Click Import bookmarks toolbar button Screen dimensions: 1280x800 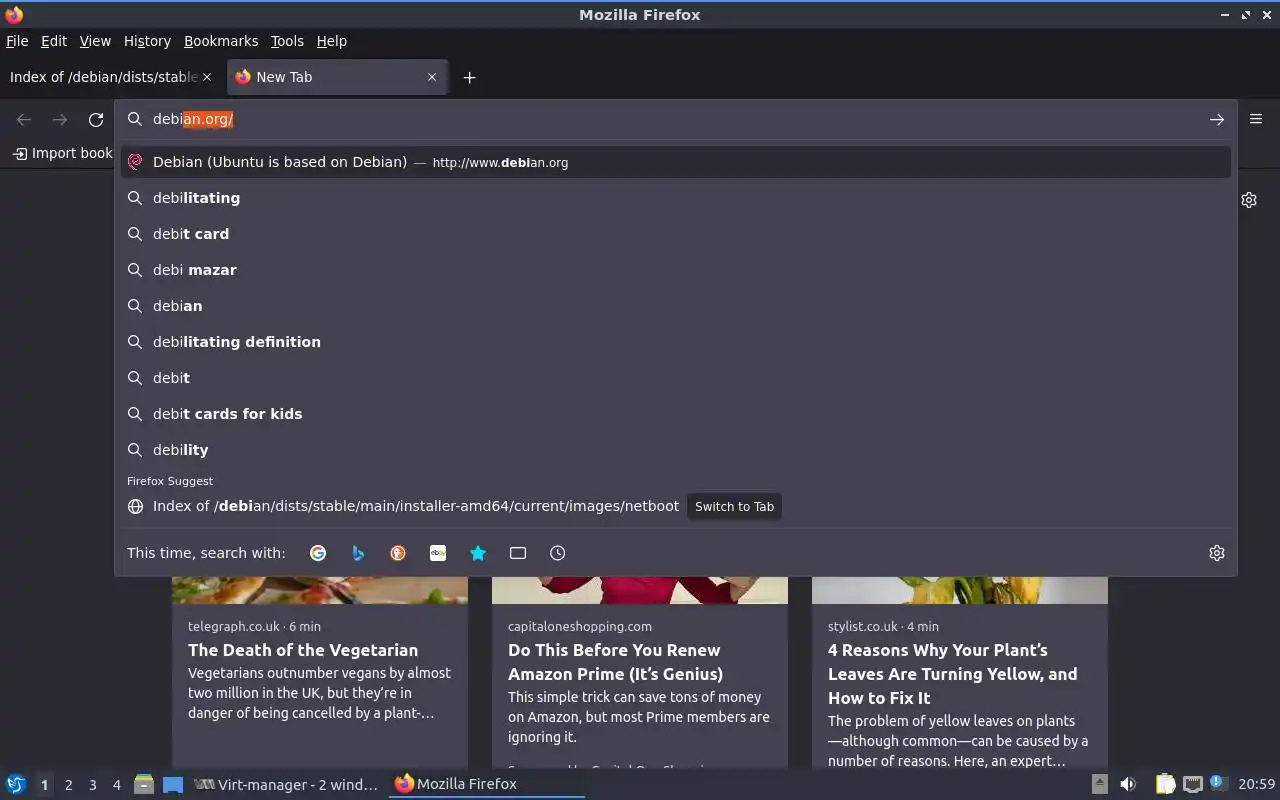pos(63,153)
